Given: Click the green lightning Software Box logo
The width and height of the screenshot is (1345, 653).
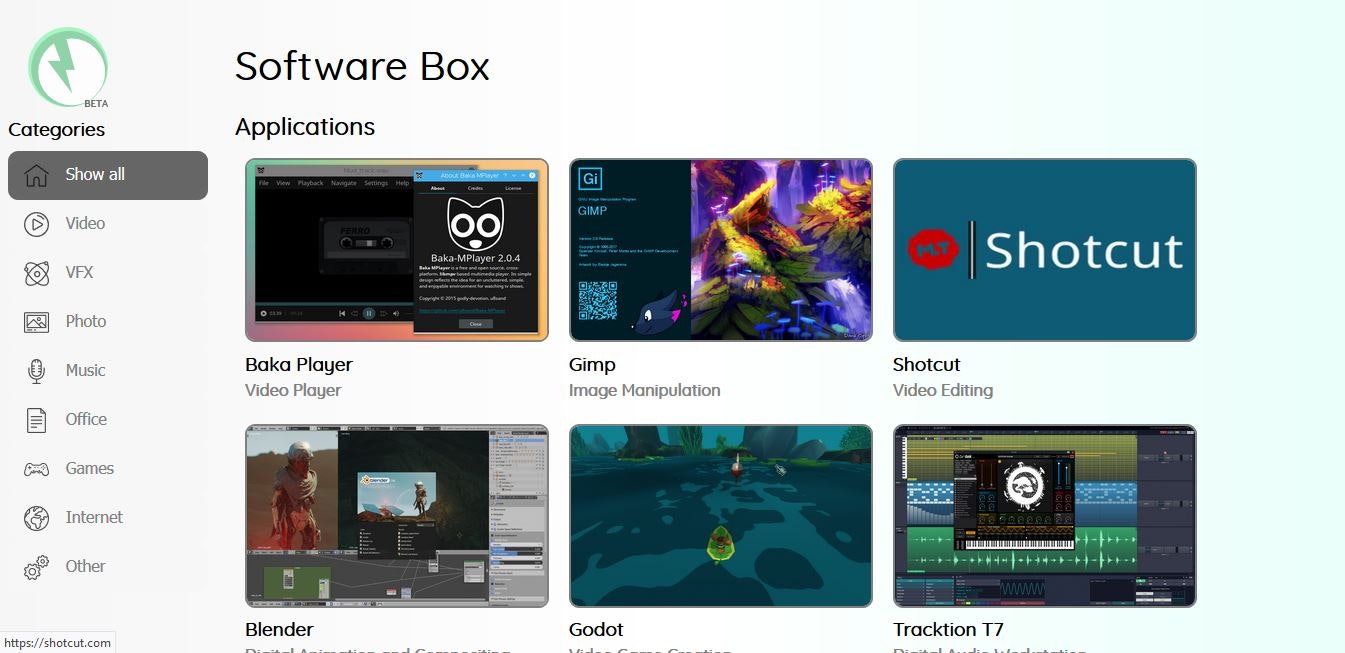Looking at the screenshot, I should pos(68,66).
